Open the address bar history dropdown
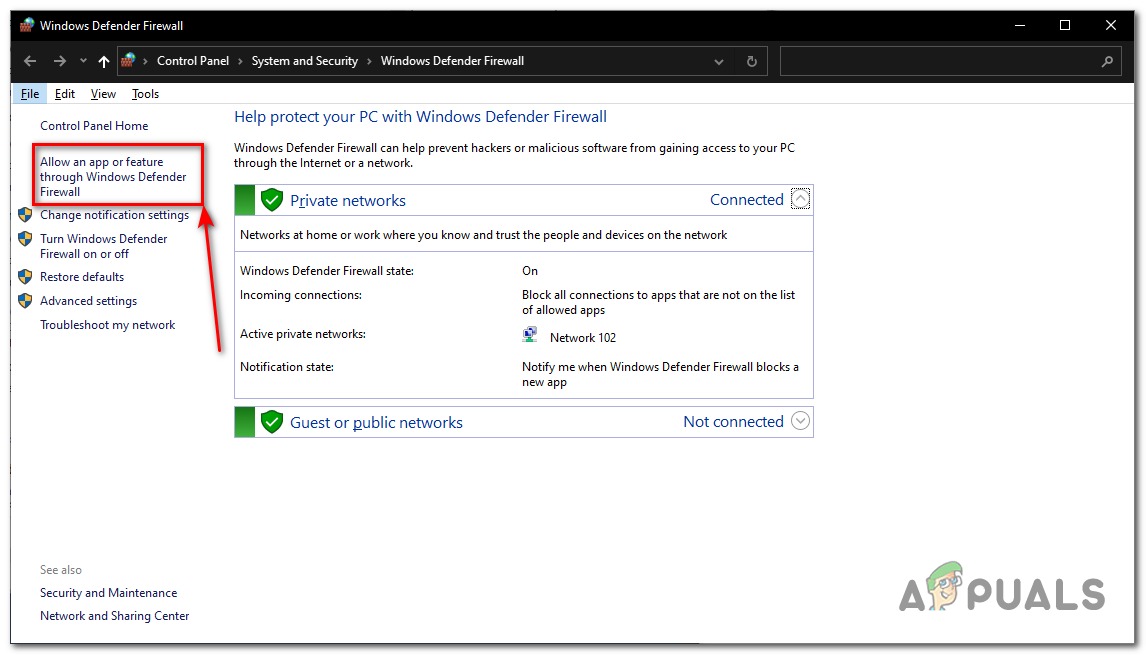This screenshot has width=1146, height=655. pos(719,61)
